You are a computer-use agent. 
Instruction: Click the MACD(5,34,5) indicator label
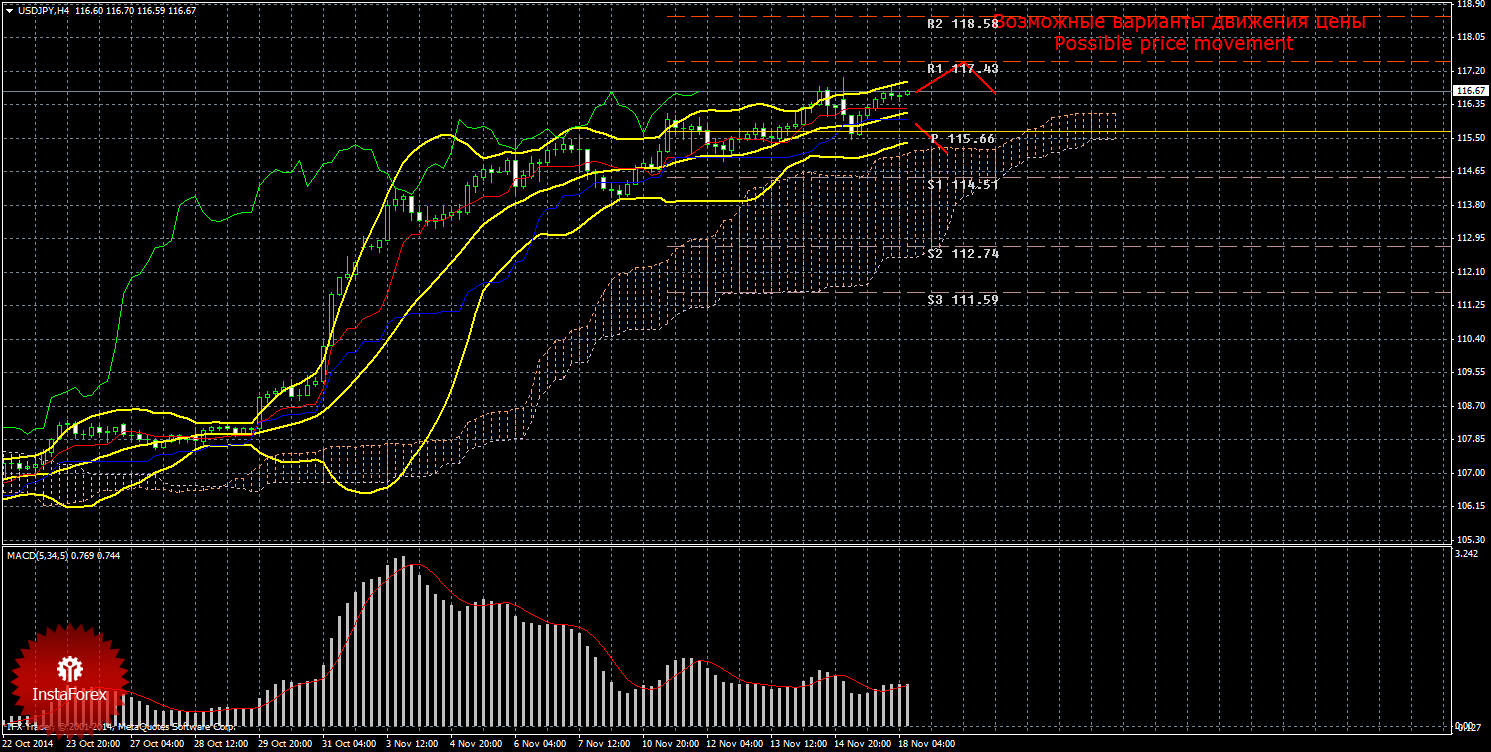[37, 554]
